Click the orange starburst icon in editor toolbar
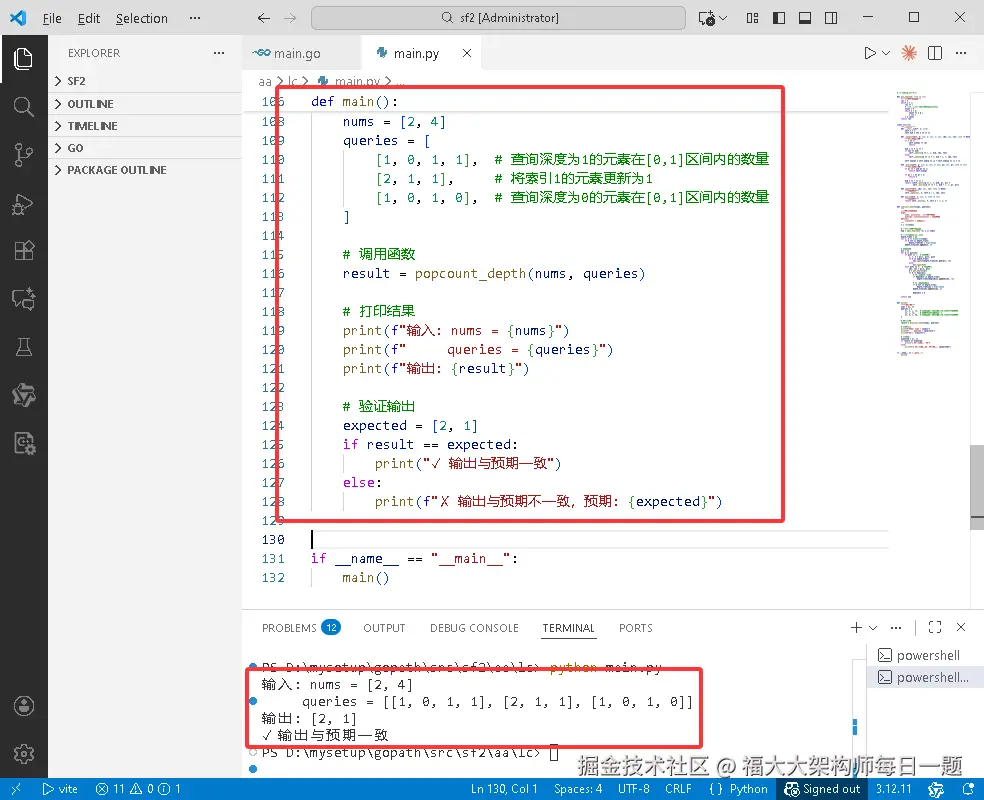Image resolution: width=984 pixels, height=800 pixels. (x=909, y=53)
